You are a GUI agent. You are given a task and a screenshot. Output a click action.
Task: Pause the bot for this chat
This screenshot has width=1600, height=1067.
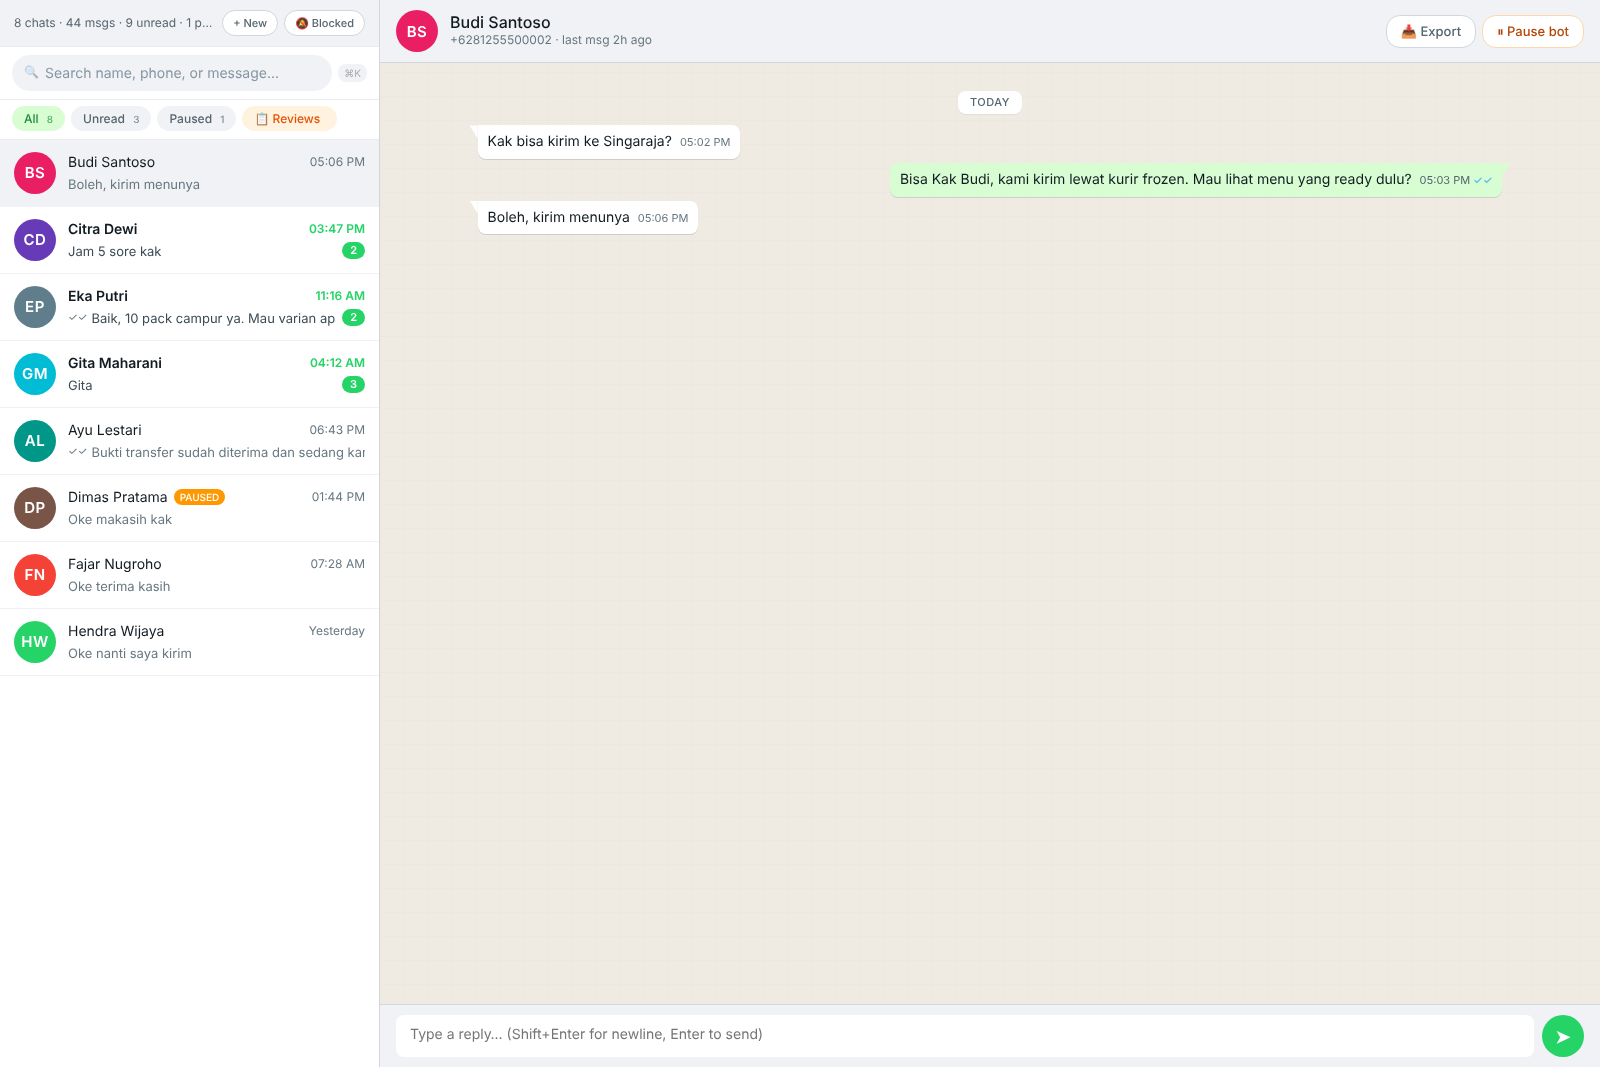click(x=1532, y=31)
